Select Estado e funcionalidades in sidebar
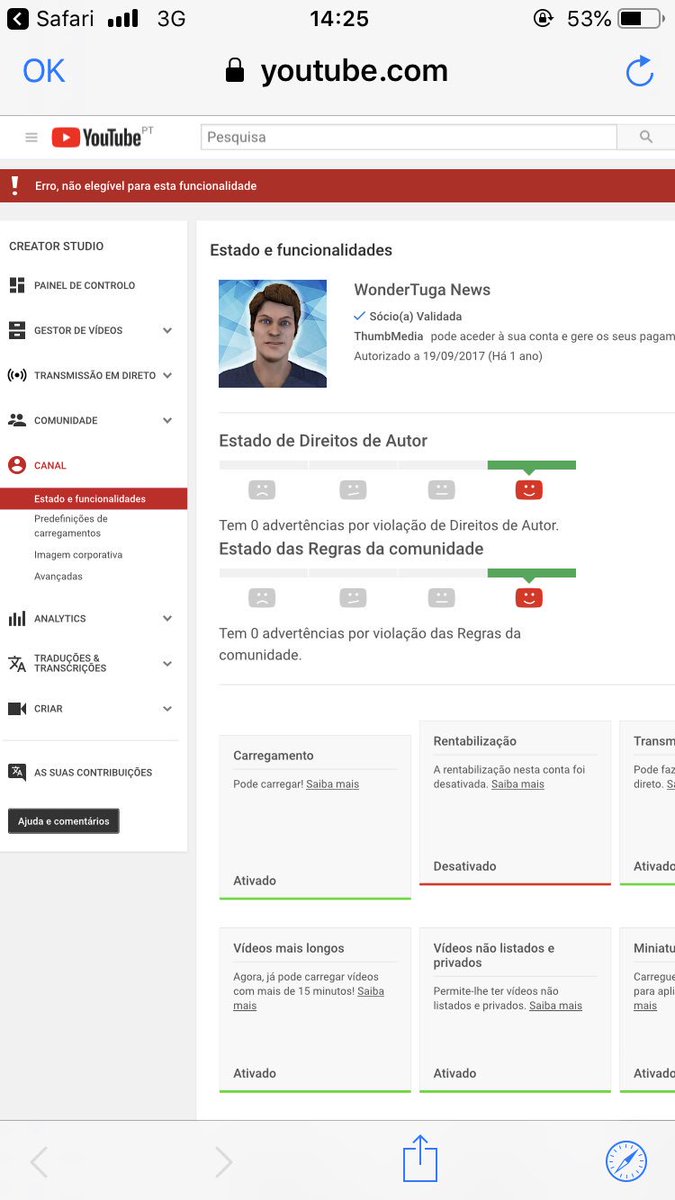Image resolution: width=675 pixels, height=1200 pixels. tap(93, 499)
